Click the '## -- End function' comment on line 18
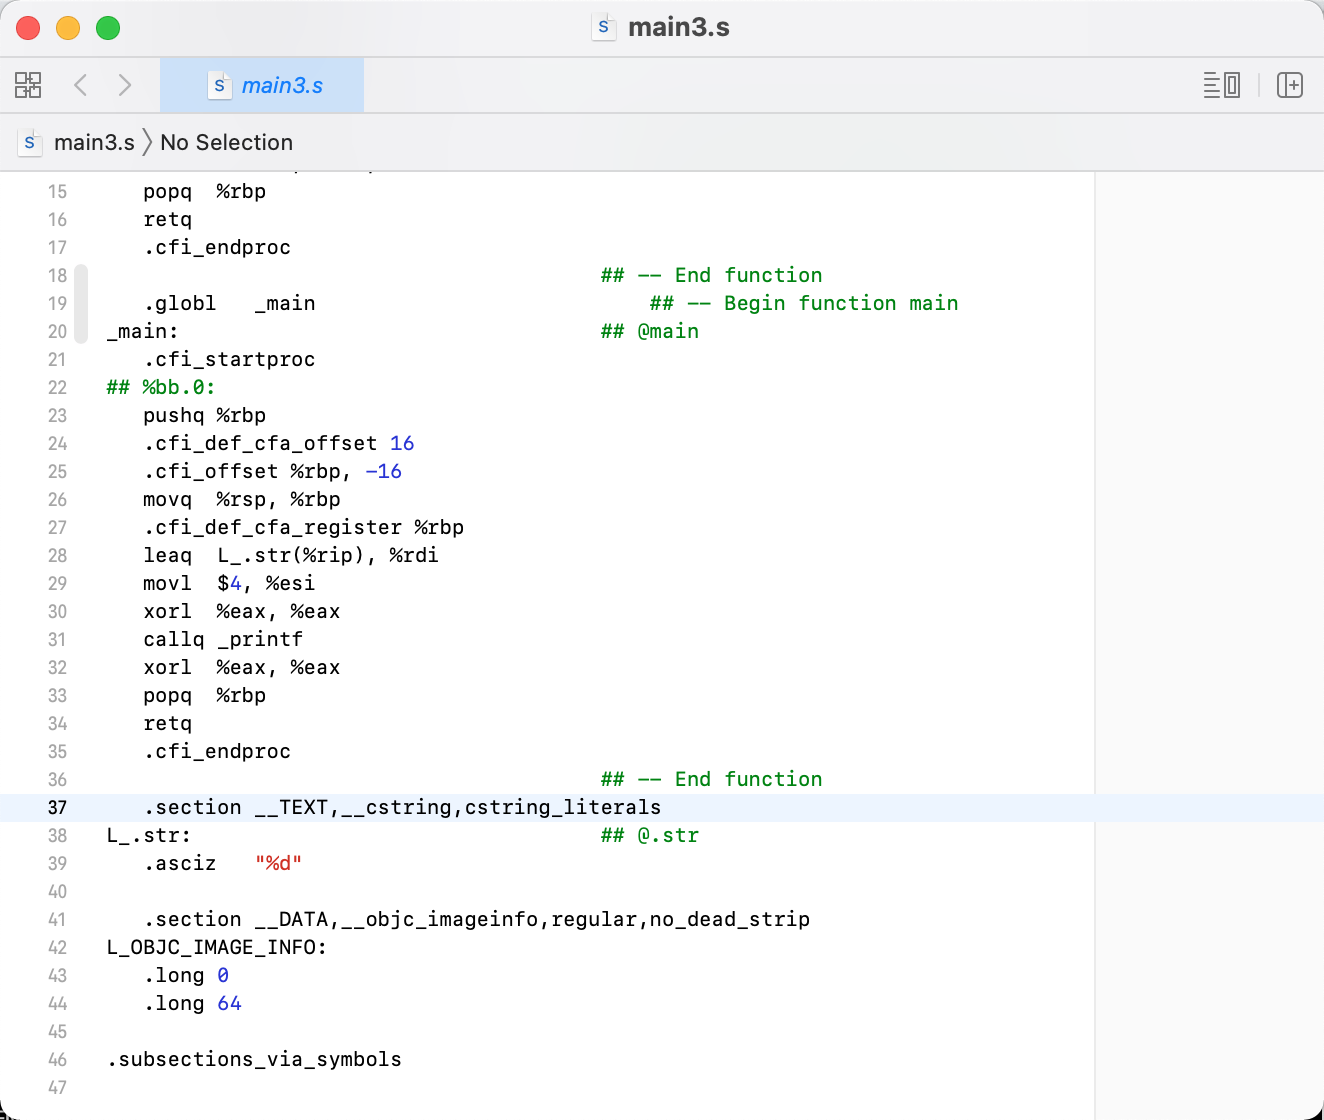Viewport: 1324px width, 1120px height. click(712, 275)
